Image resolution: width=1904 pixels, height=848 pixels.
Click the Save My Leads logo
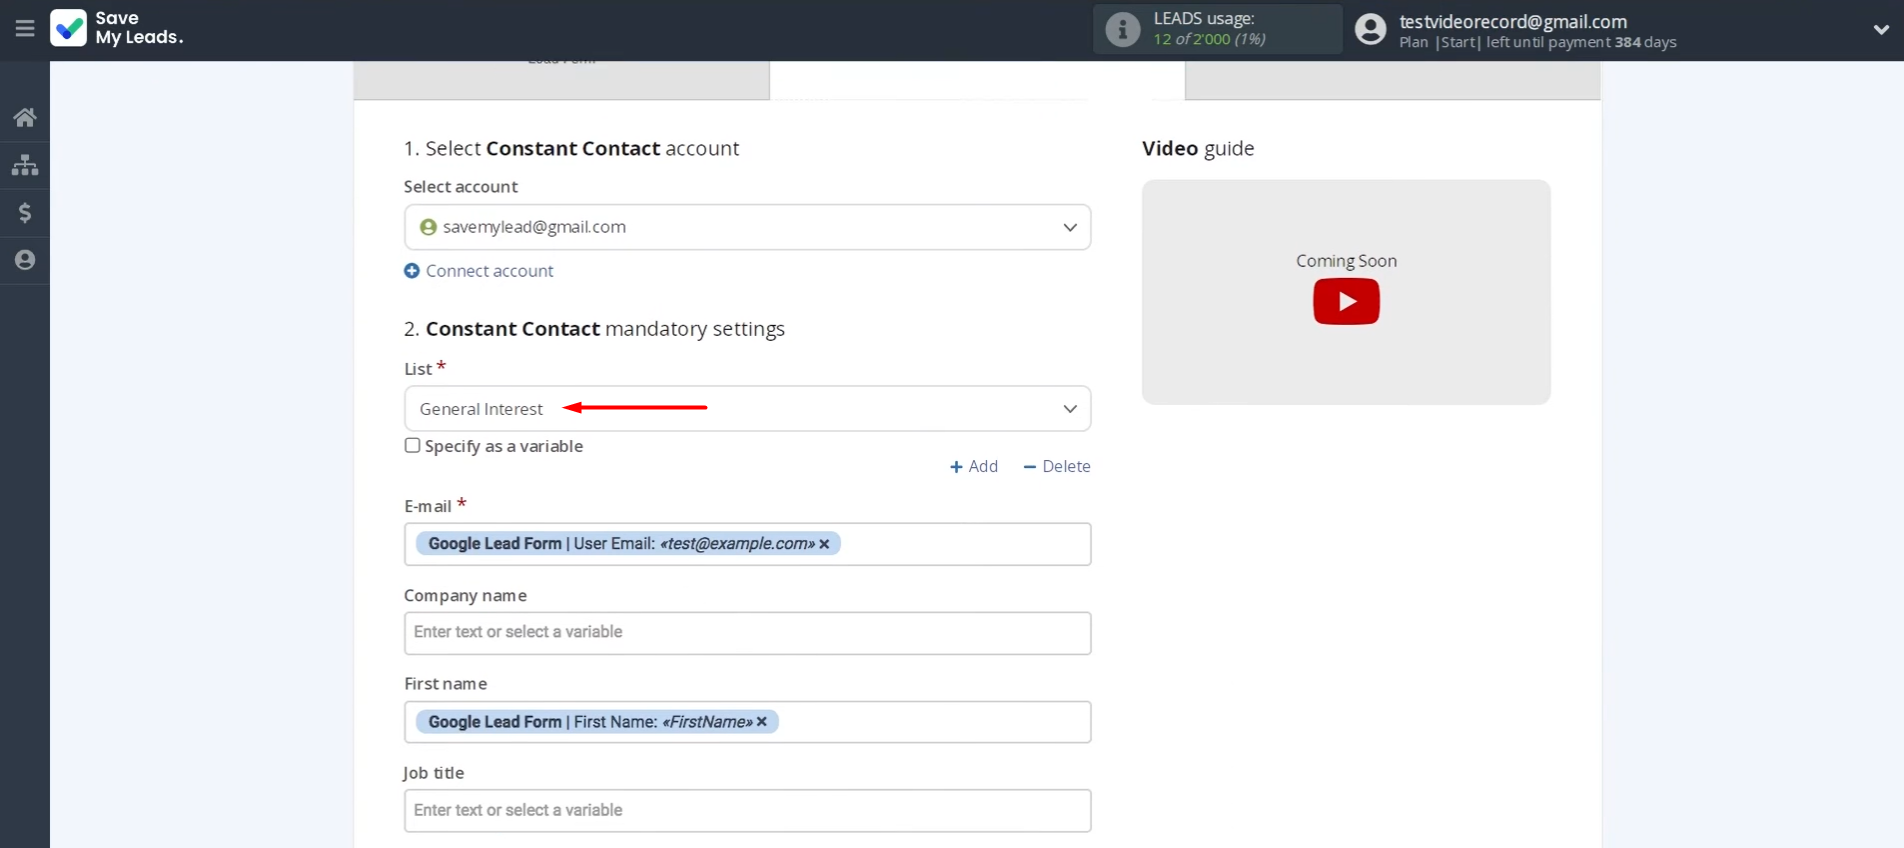[117, 28]
